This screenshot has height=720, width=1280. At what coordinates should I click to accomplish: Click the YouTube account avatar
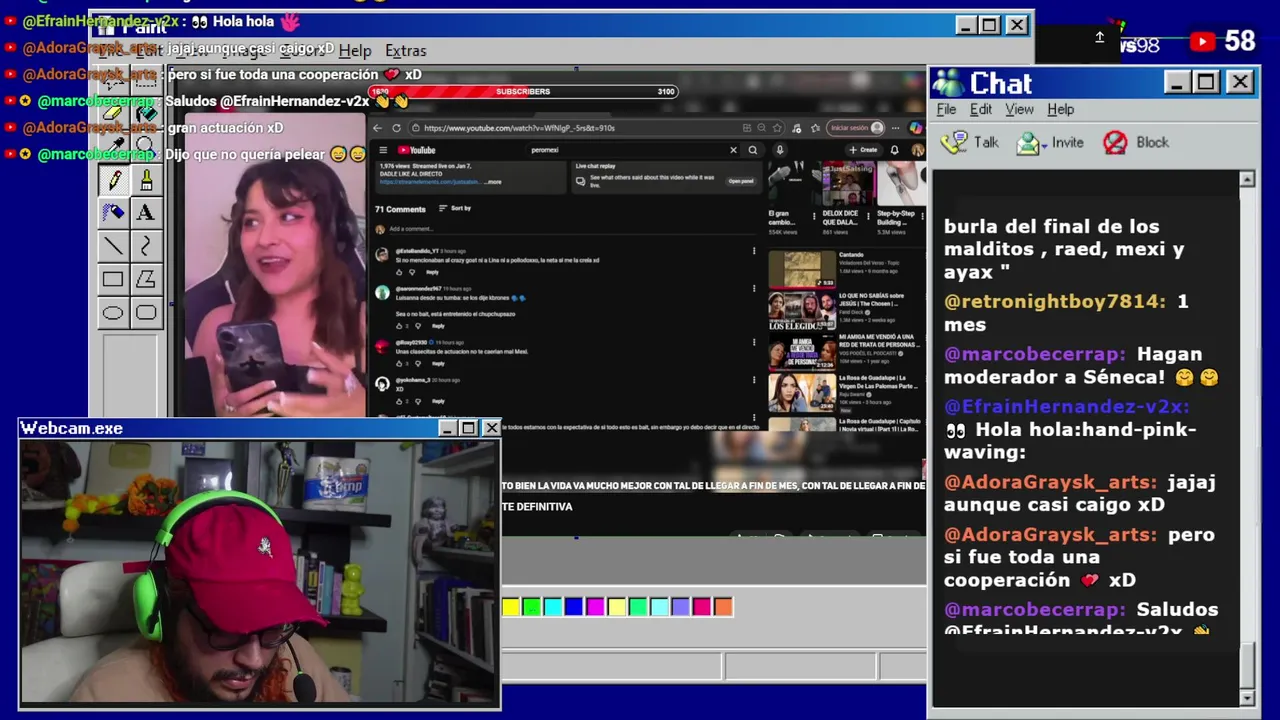(917, 150)
